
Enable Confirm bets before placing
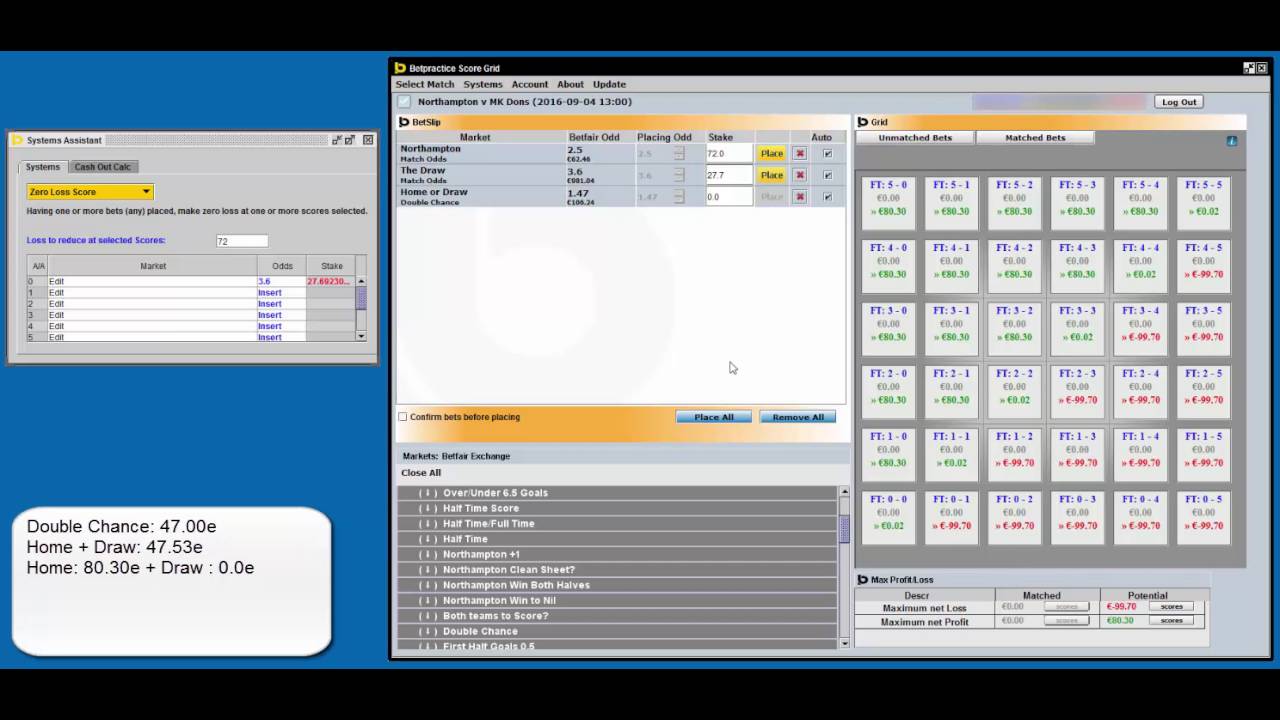[x=403, y=417]
